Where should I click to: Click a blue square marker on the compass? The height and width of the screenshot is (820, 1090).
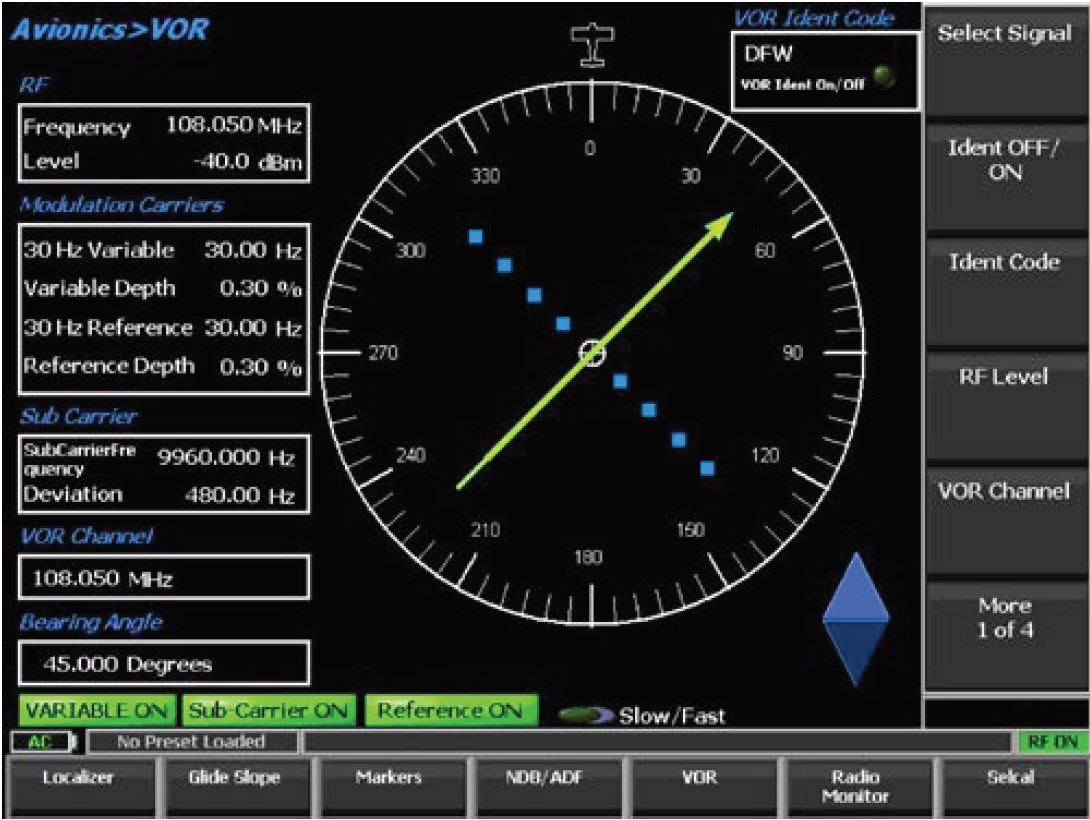(475, 237)
